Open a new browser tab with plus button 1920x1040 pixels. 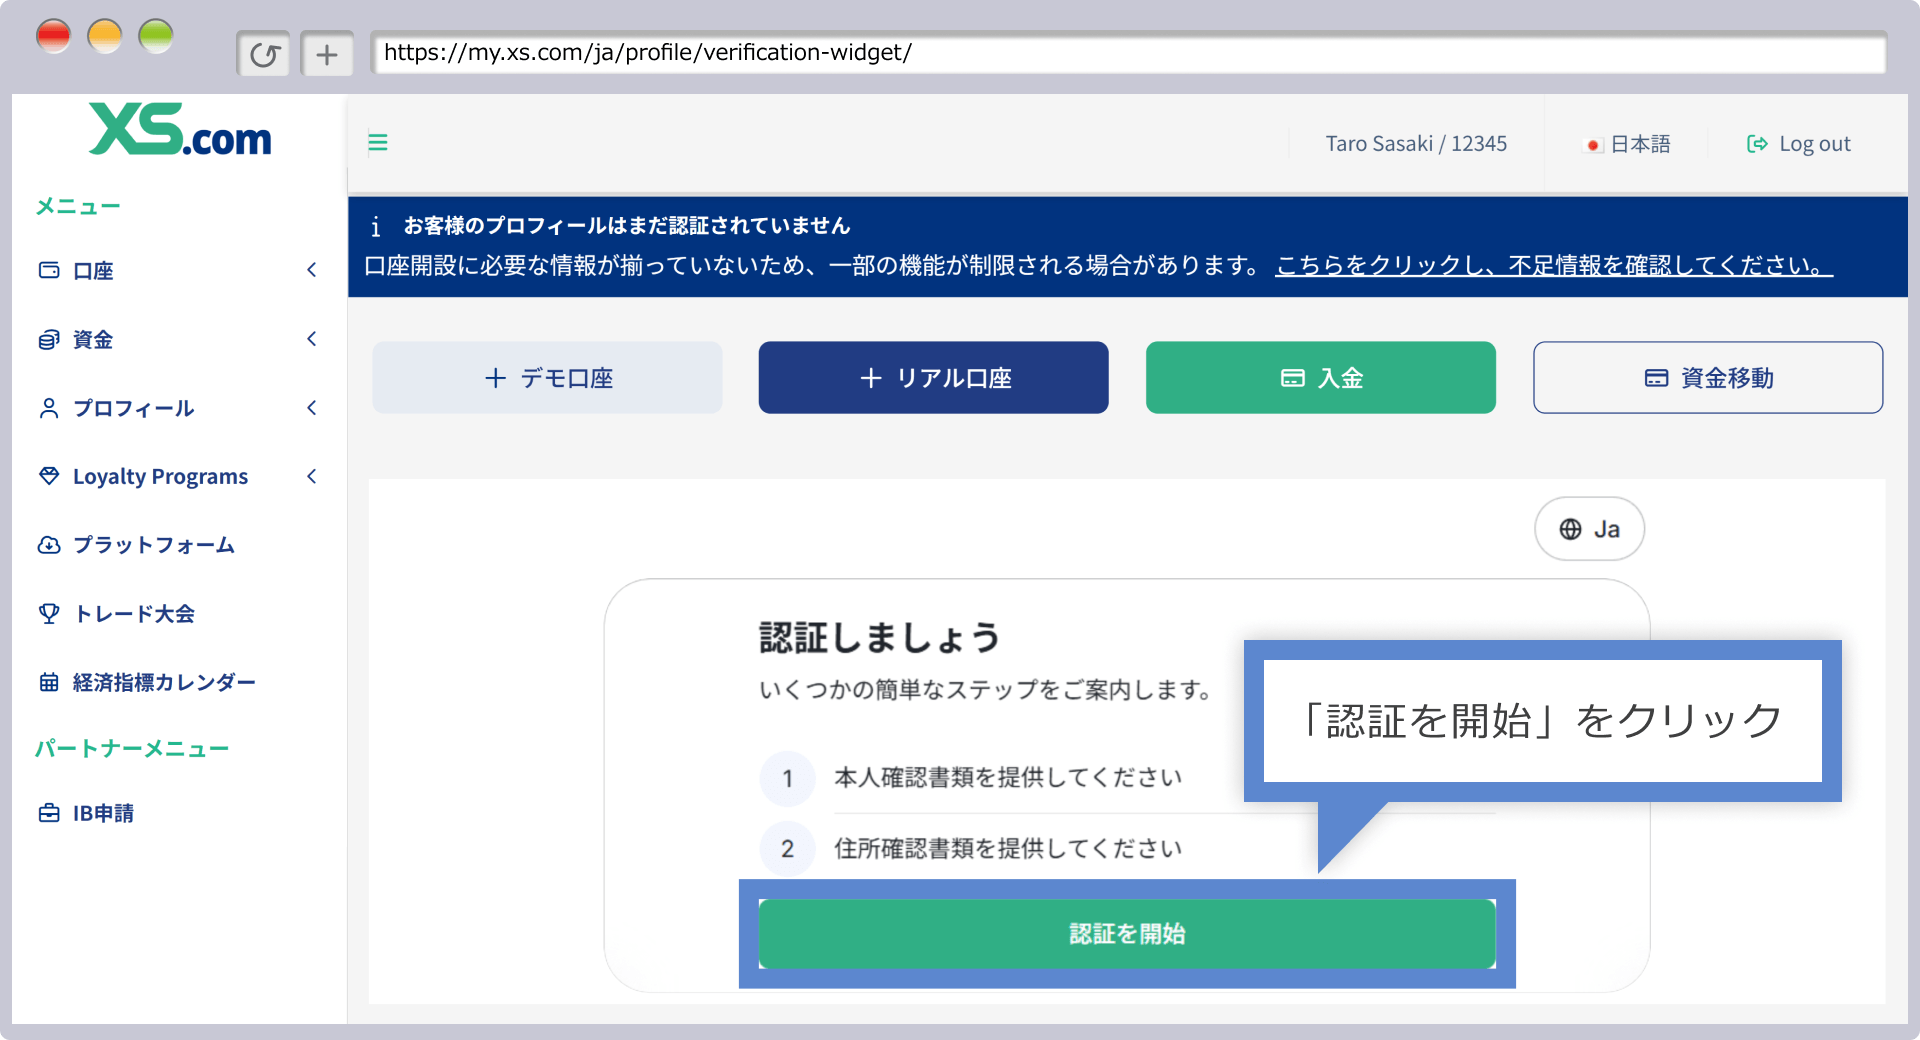pos(327,54)
